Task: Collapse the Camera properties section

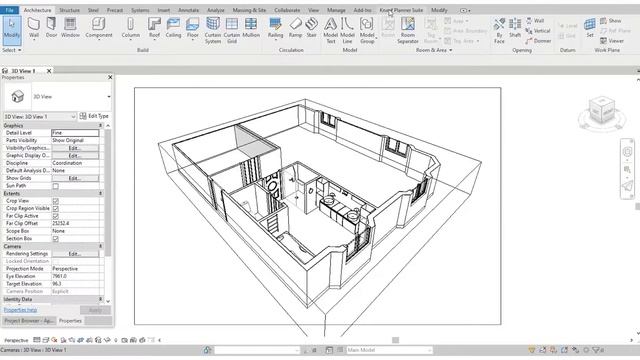Action: [x=101, y=246]
